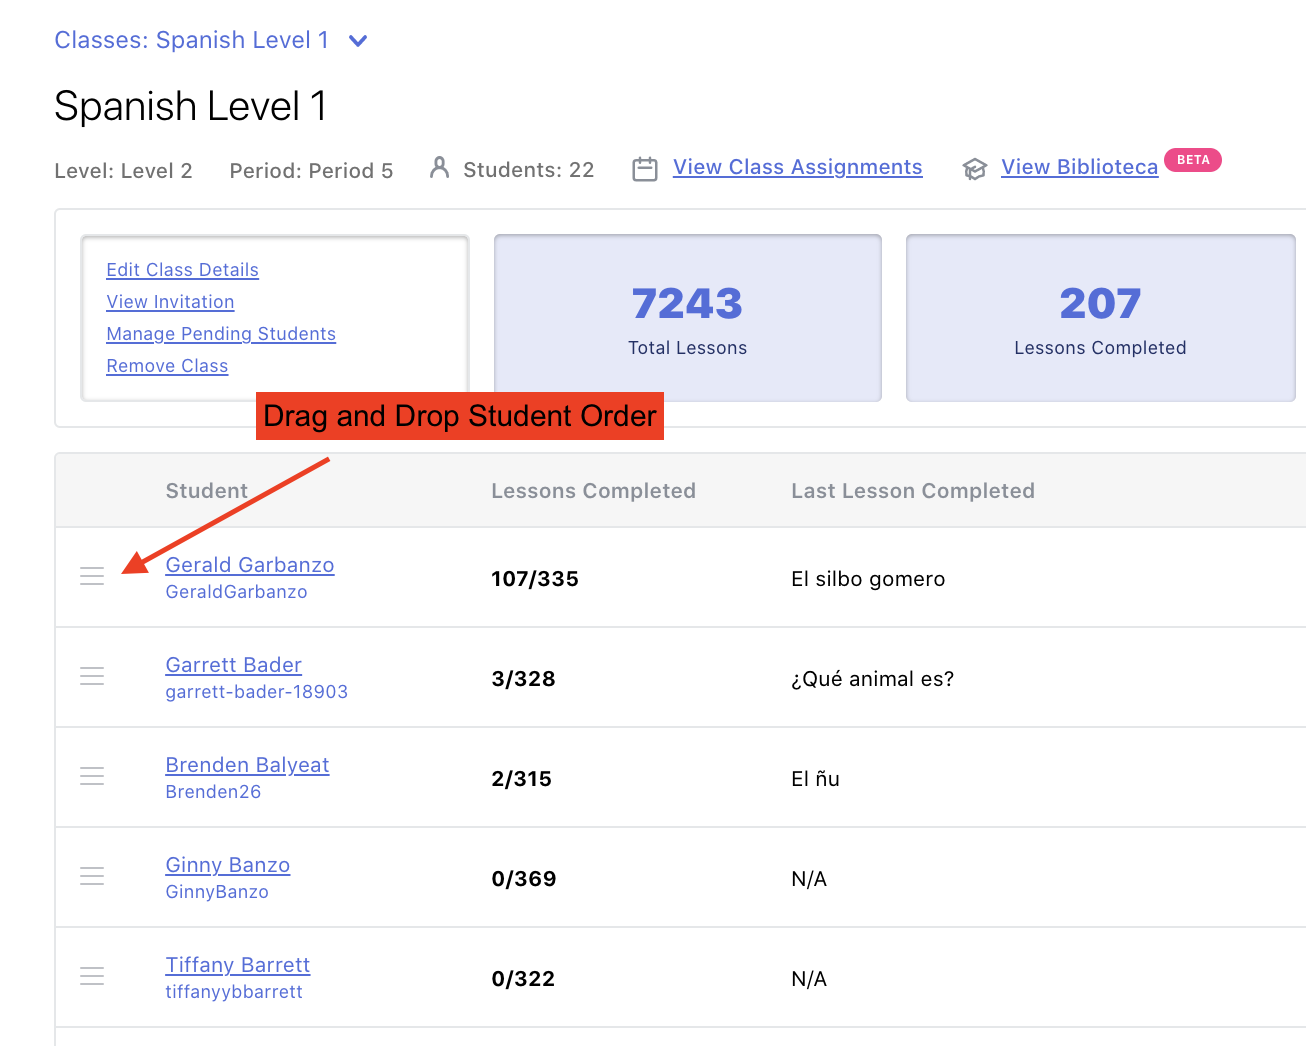Click the Last Lesson Completed column header

pyautogui.click(x=913, y=491)
